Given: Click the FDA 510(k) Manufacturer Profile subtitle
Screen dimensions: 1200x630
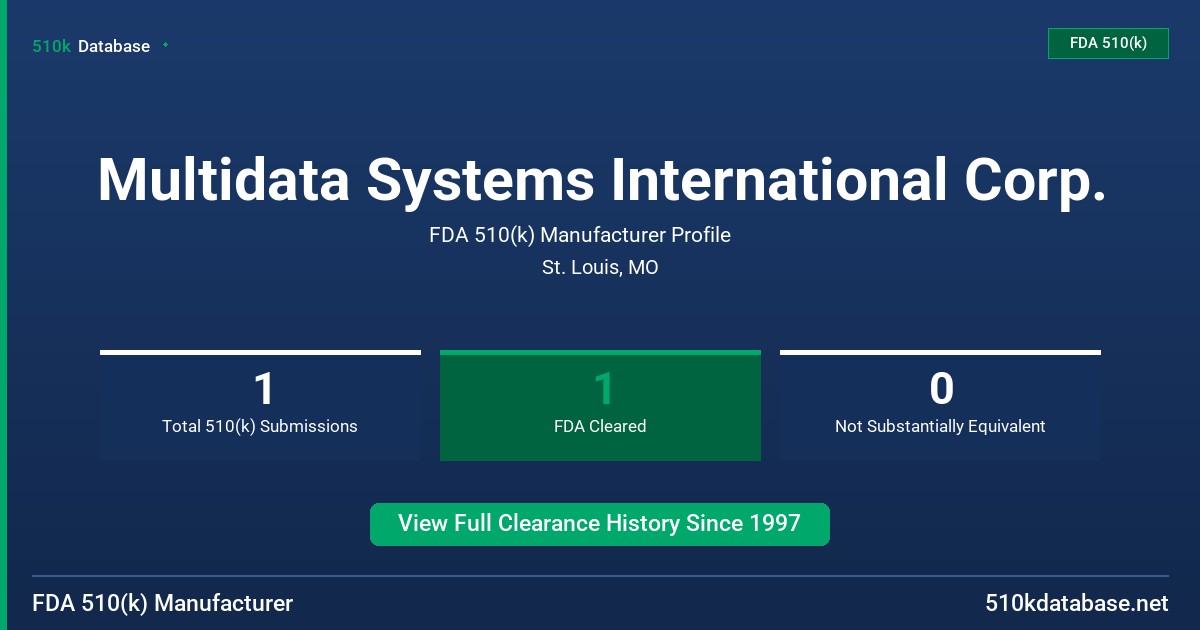Looking at the screenshot, I should click(x=580, y=235).
